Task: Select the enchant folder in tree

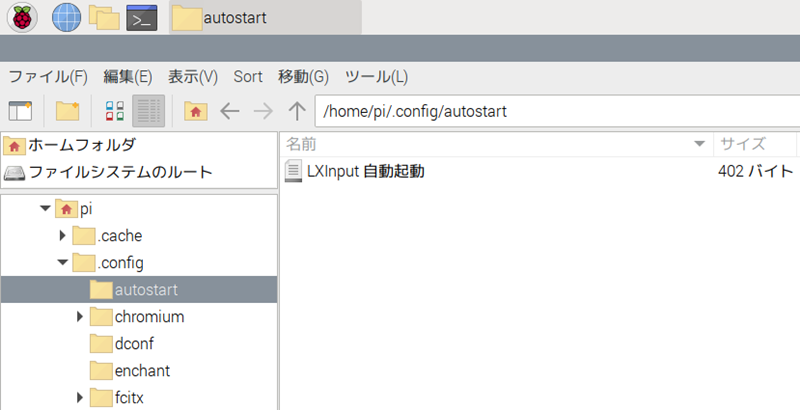Action: coord(130,371)
